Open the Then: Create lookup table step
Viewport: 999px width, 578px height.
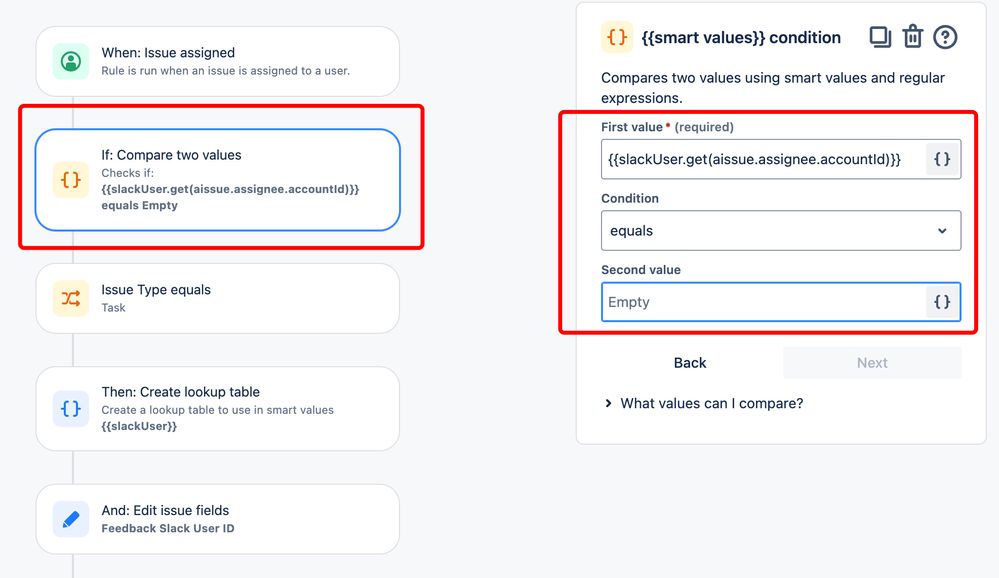point(218,408)
